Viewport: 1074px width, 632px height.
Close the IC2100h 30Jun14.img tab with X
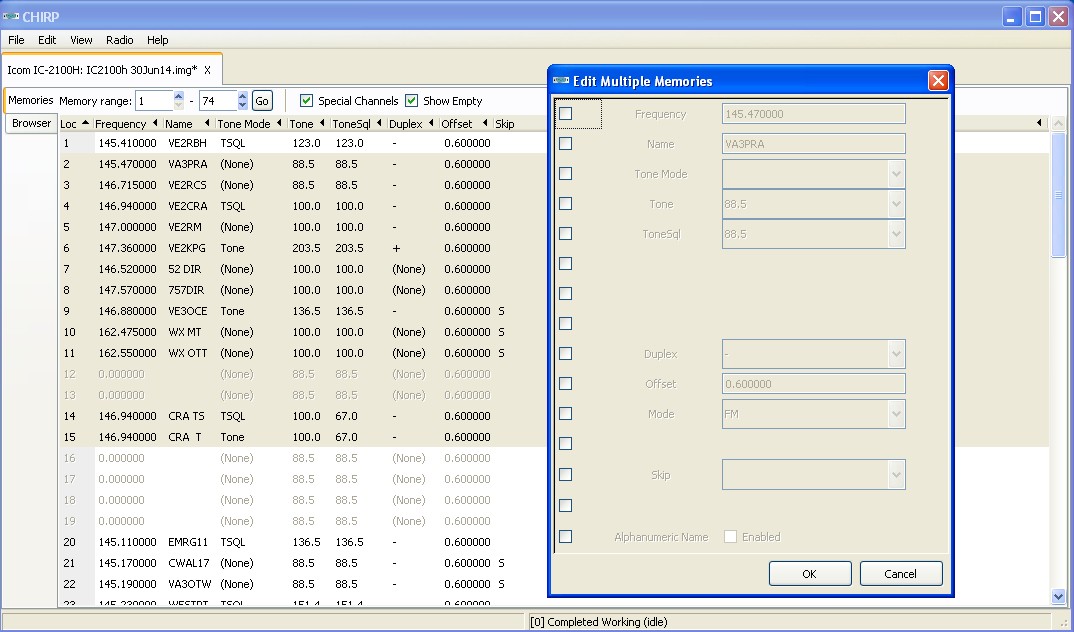click(207, 70)
